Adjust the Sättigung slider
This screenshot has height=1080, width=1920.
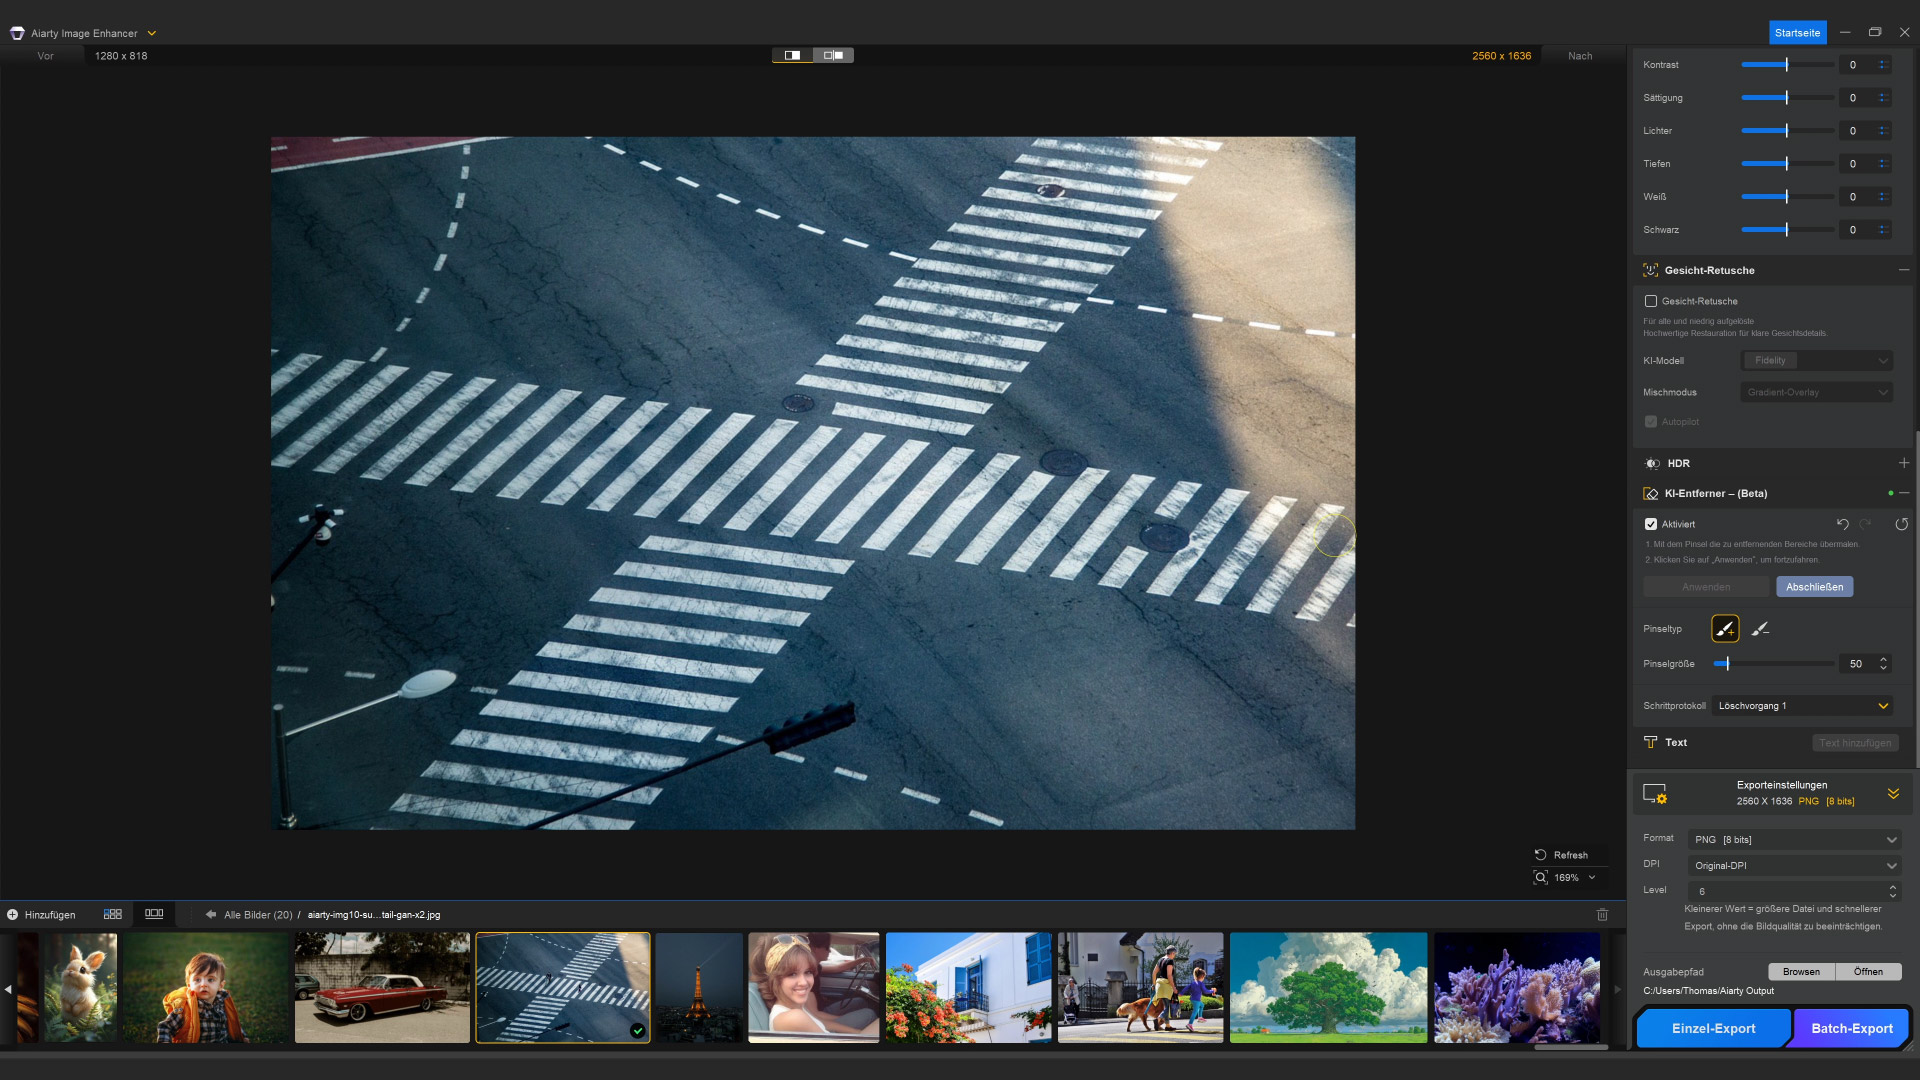coord(1787,98)
